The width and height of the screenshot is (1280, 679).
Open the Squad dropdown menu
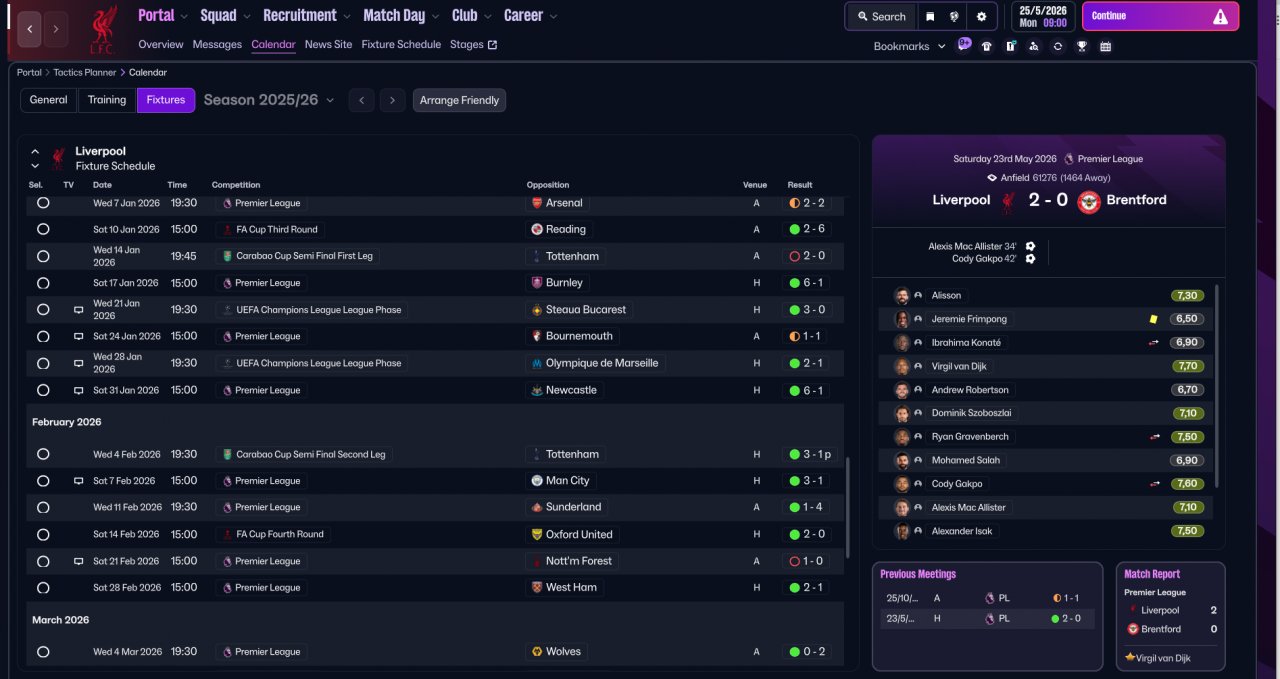[x=225, y=16]
